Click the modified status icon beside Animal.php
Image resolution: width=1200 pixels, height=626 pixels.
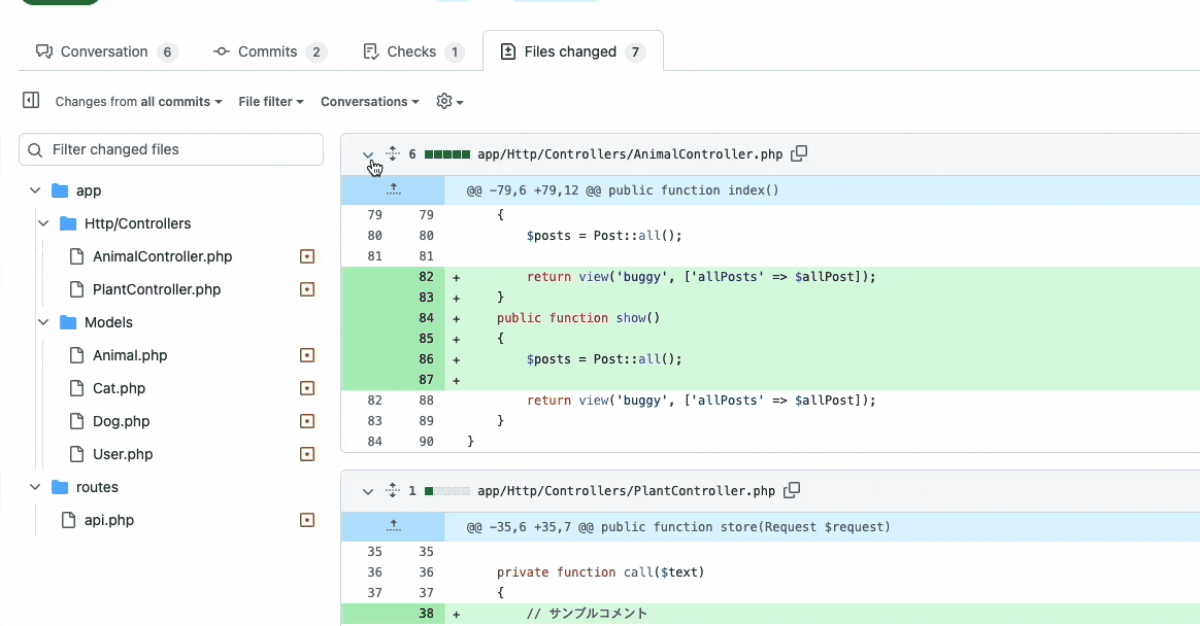(307, 356)
